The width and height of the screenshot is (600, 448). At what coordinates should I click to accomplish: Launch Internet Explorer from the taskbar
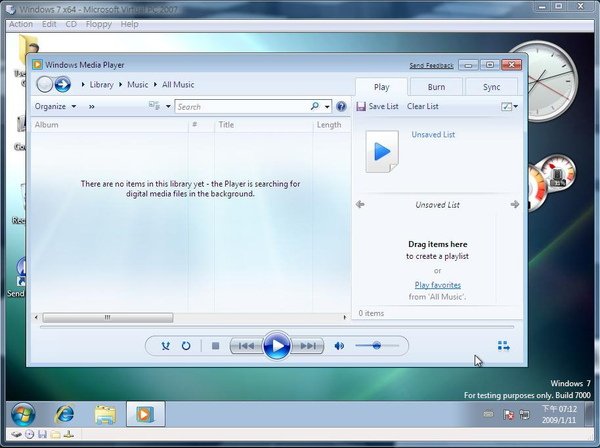(x=65, y=414)
